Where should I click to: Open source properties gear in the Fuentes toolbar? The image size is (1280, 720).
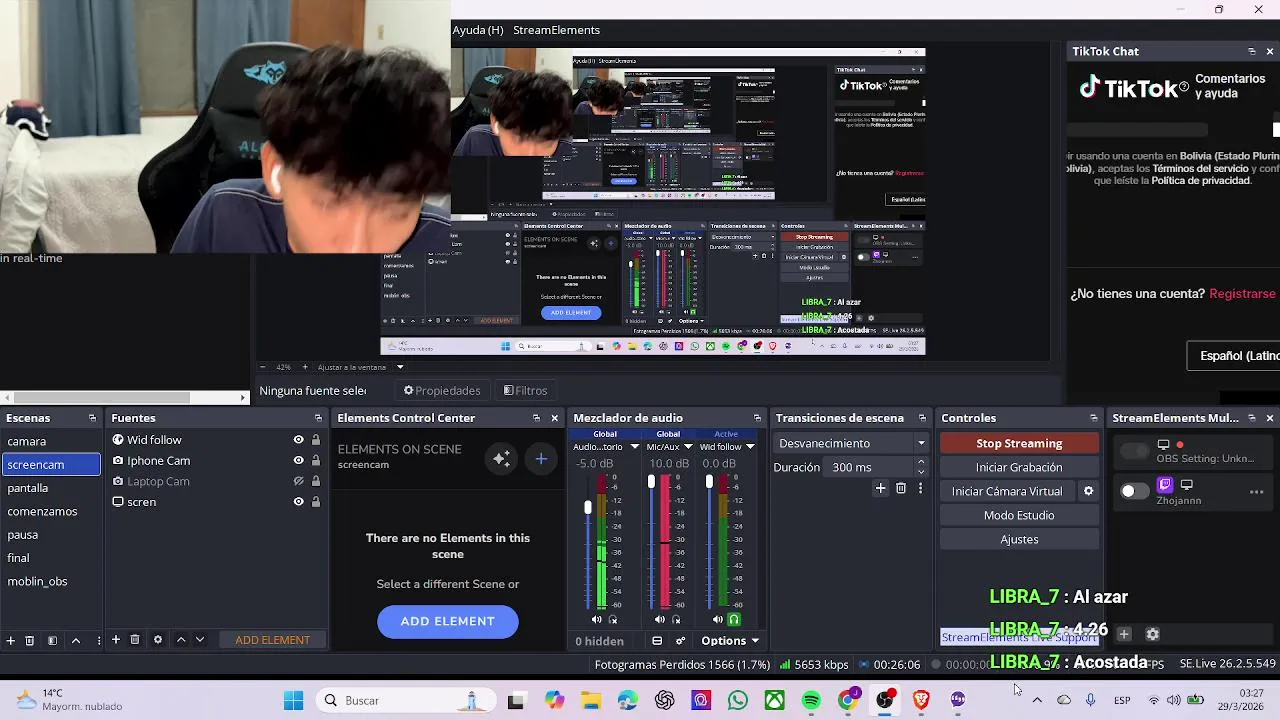[157, 640]
